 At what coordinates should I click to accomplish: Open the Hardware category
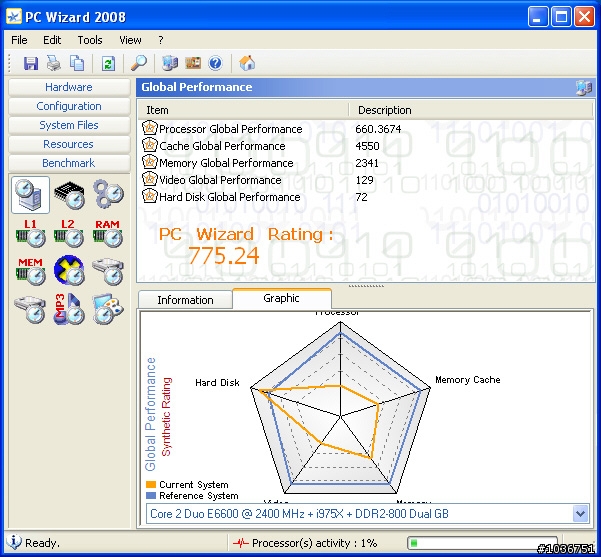(69, 87)
